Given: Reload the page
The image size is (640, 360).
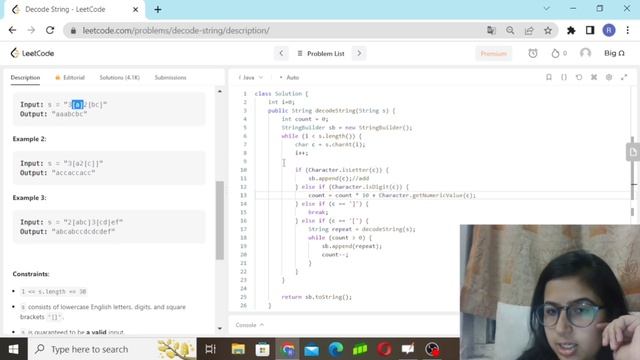Looking at the screenshot, I should click(x=50, y=30).
